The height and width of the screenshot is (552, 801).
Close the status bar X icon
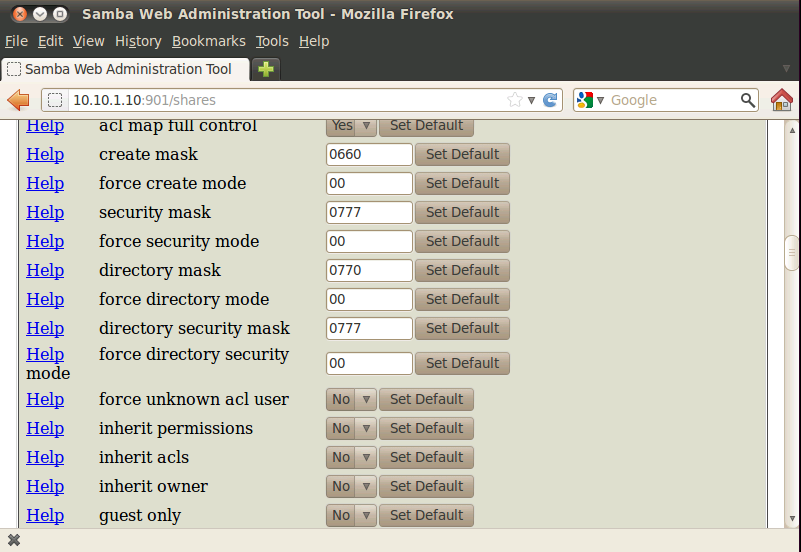(x=14, y=540)
